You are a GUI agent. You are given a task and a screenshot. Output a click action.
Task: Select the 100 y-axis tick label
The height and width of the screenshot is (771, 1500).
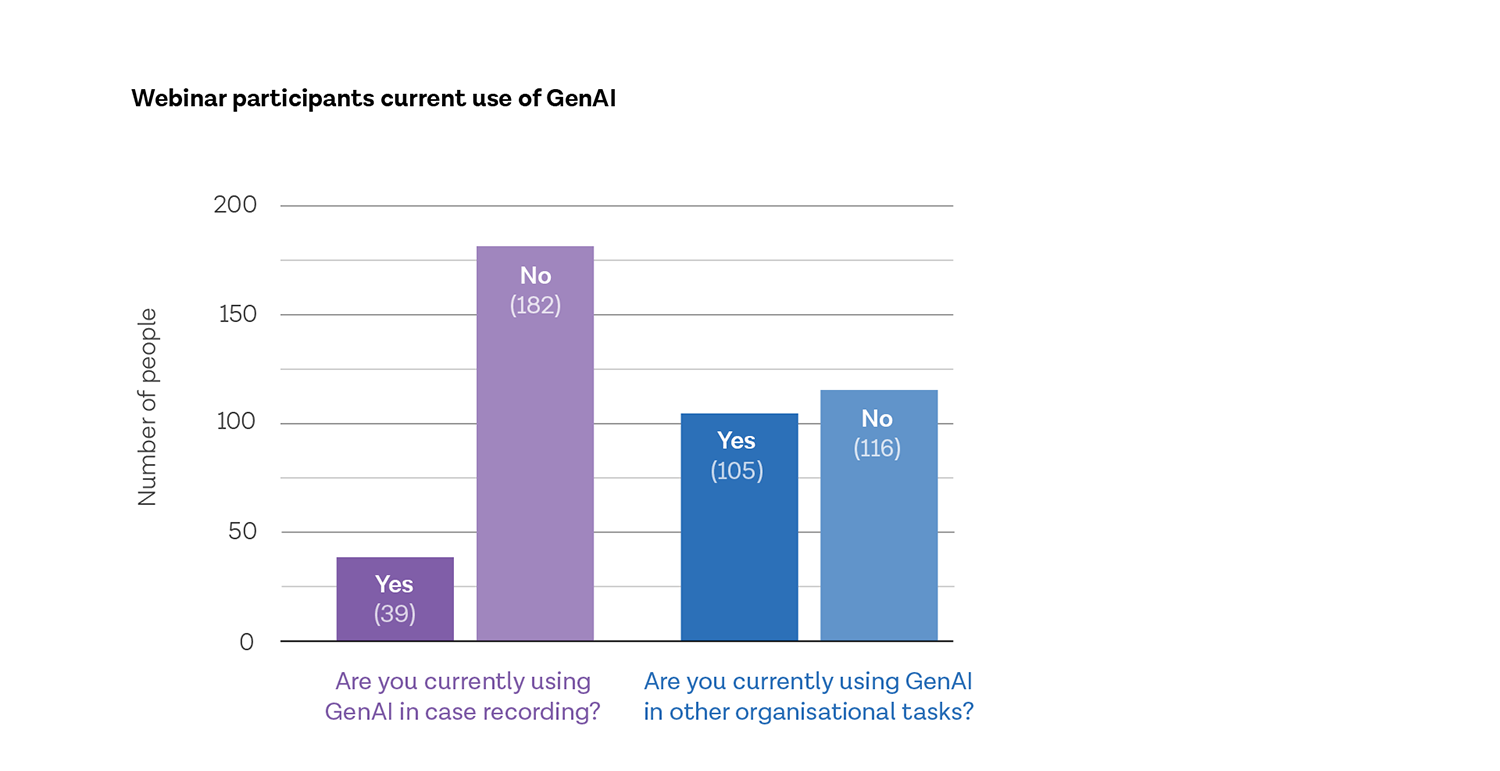[x=235, y=423]
